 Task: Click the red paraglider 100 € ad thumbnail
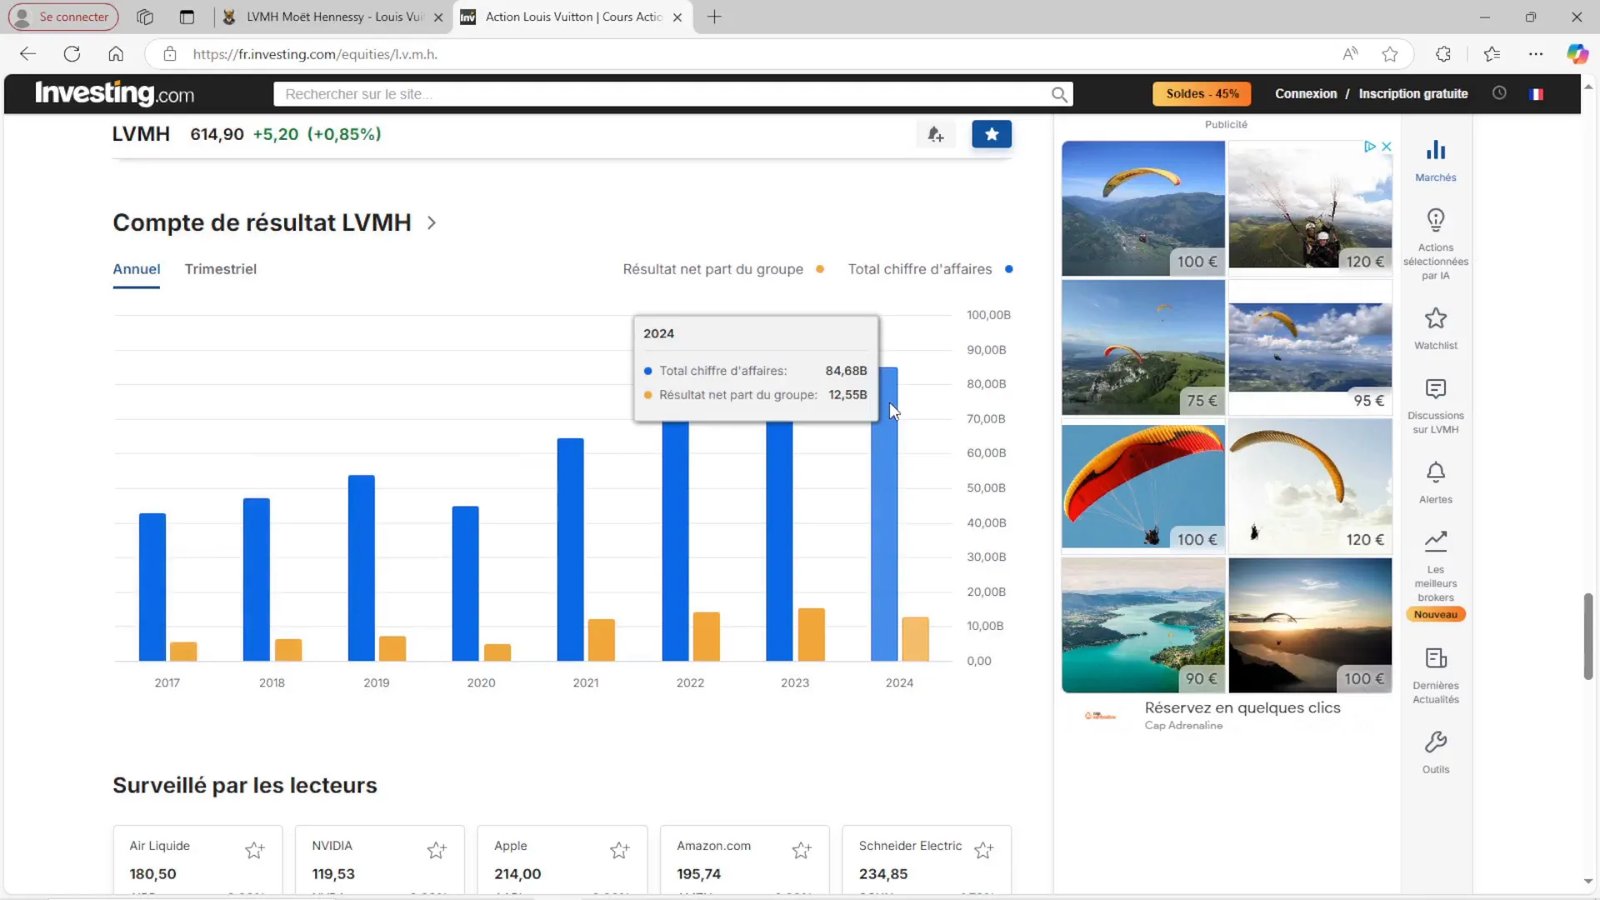click(x=1143, y=486)
